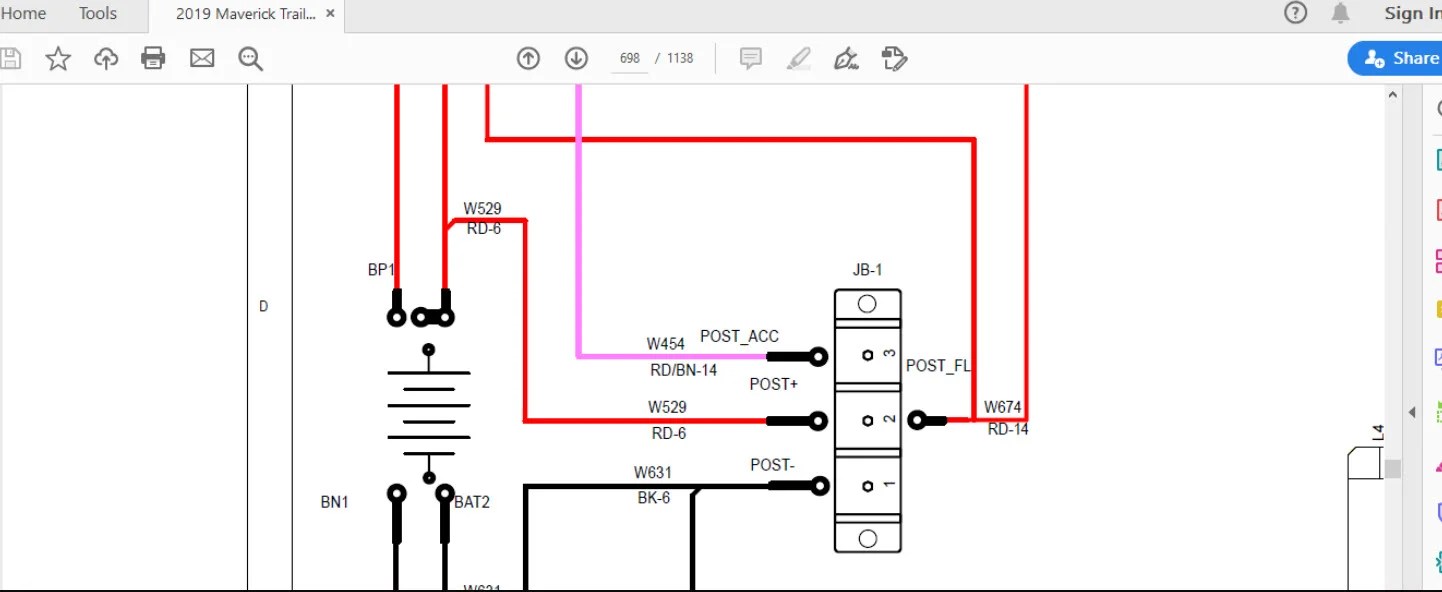Click the total page count 1138
The height and width of the screenshot is (592, 1442).
tap(680, 59)
